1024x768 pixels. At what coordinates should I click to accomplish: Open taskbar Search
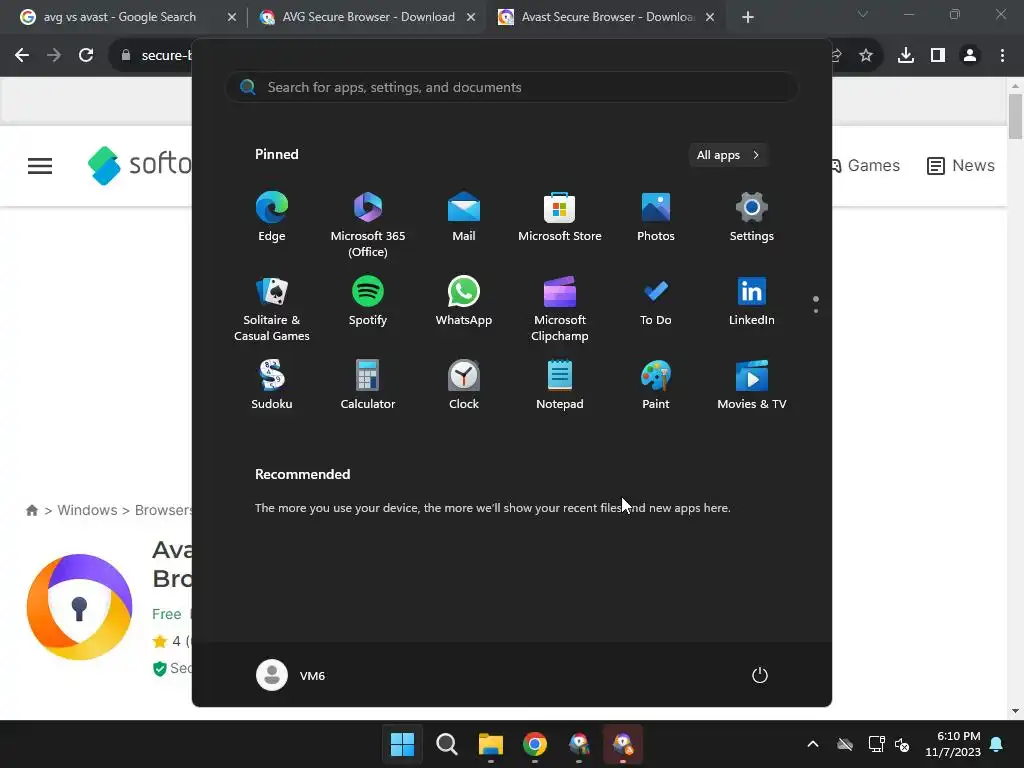447,744
